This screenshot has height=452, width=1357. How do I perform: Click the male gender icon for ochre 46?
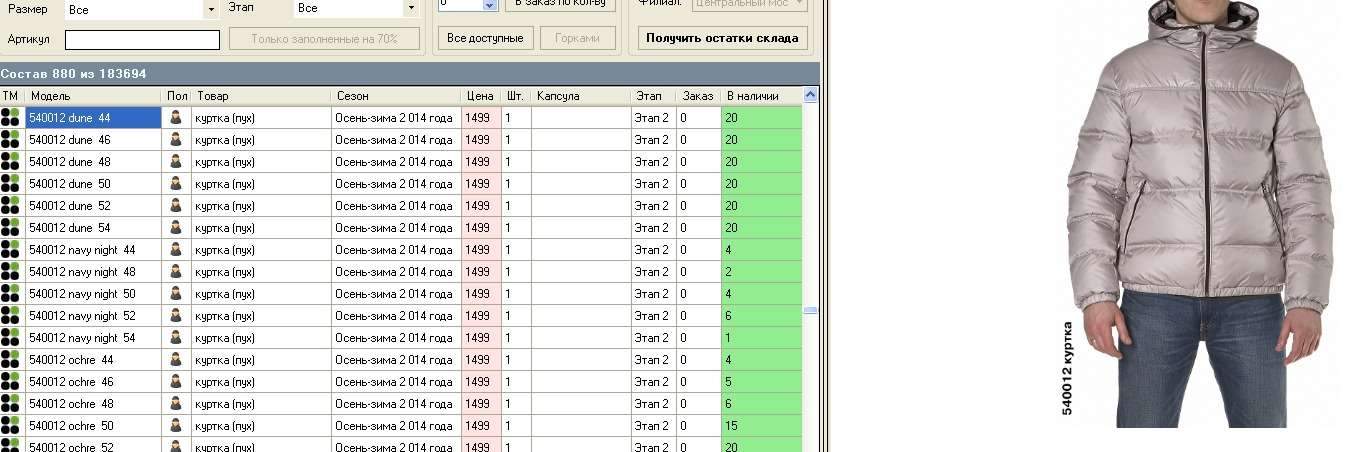coord(176,382)
